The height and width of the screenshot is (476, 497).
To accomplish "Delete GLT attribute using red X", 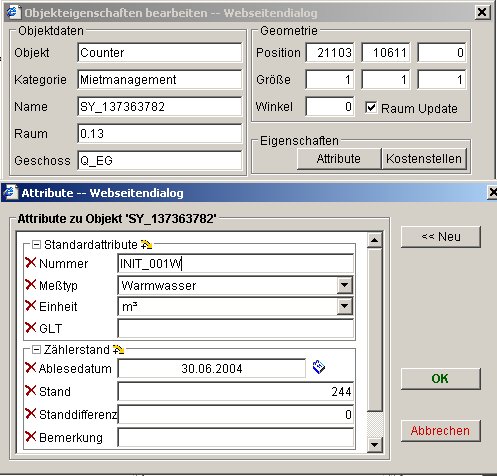I will (30, 328).
